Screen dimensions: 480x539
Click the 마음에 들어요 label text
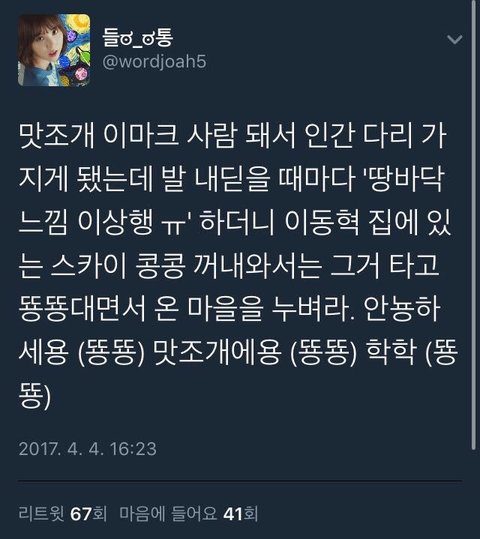[x=168, y=514]
